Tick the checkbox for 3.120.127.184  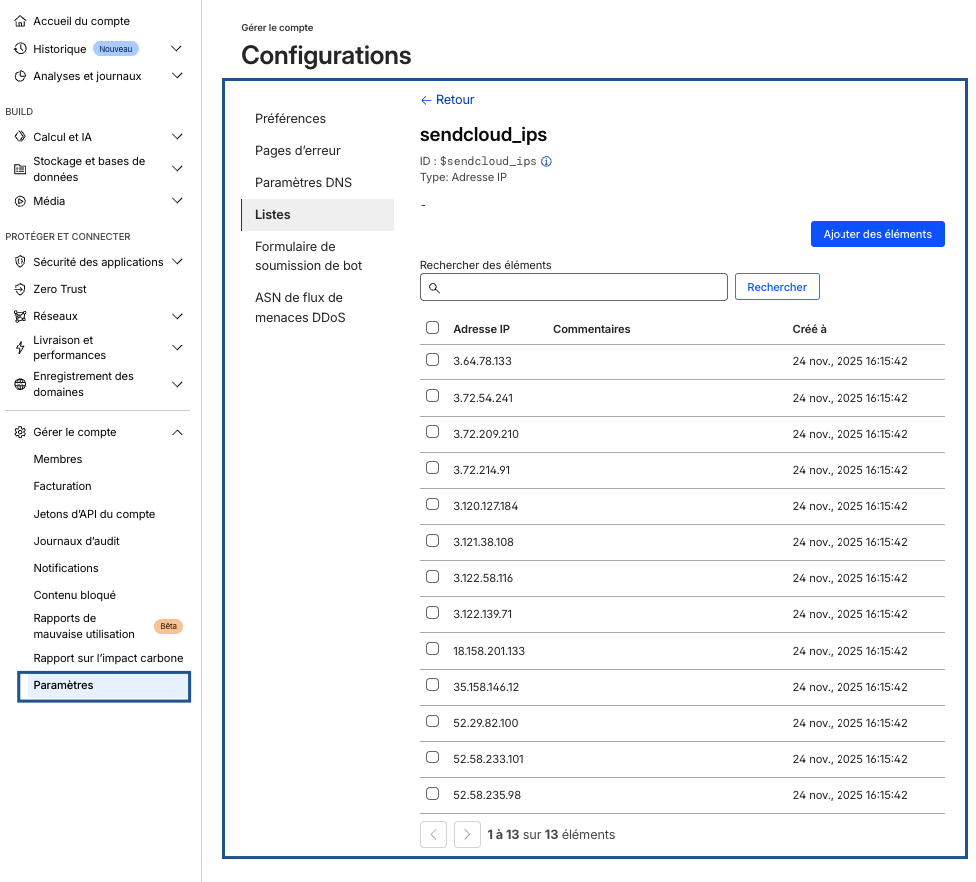click(x=433, y=504)
